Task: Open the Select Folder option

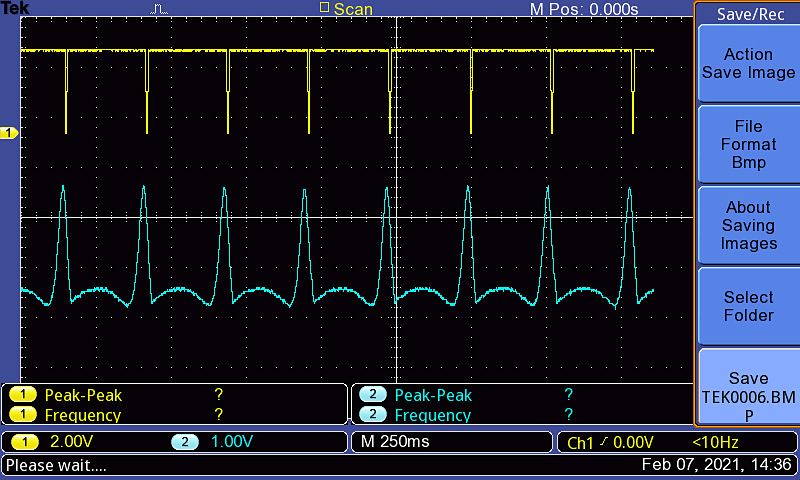Action: point(747,306)
